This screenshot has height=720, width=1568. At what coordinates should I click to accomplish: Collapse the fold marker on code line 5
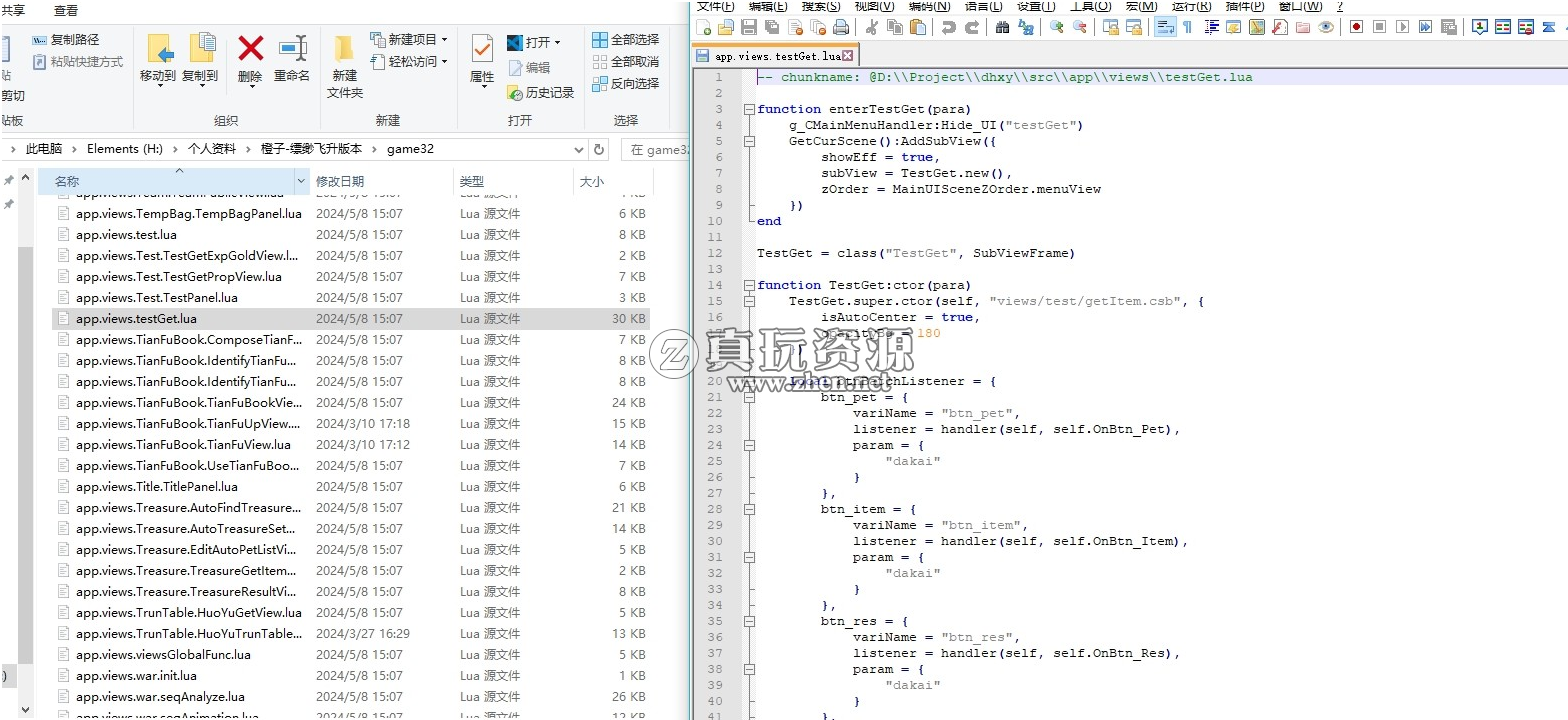point(749,141)
